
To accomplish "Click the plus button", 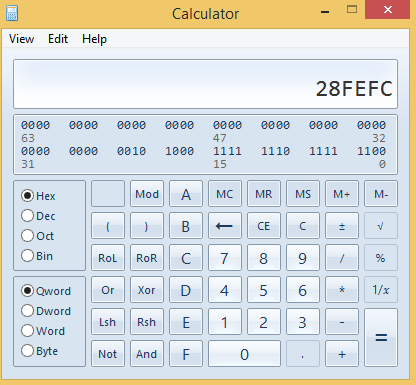I will [342, 354].
